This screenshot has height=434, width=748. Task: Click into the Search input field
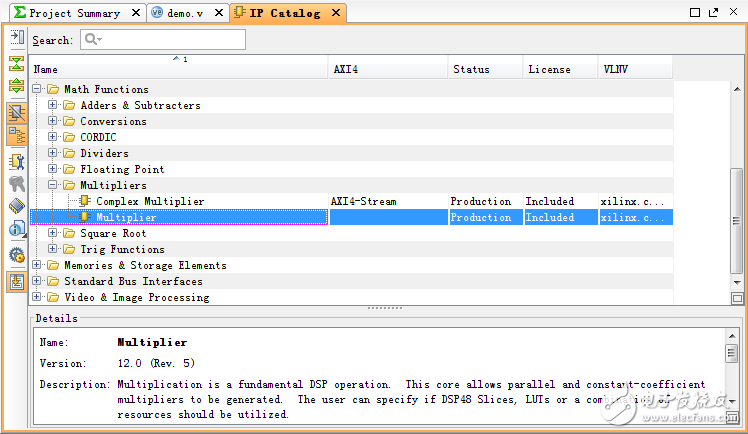tap(164, 40)
